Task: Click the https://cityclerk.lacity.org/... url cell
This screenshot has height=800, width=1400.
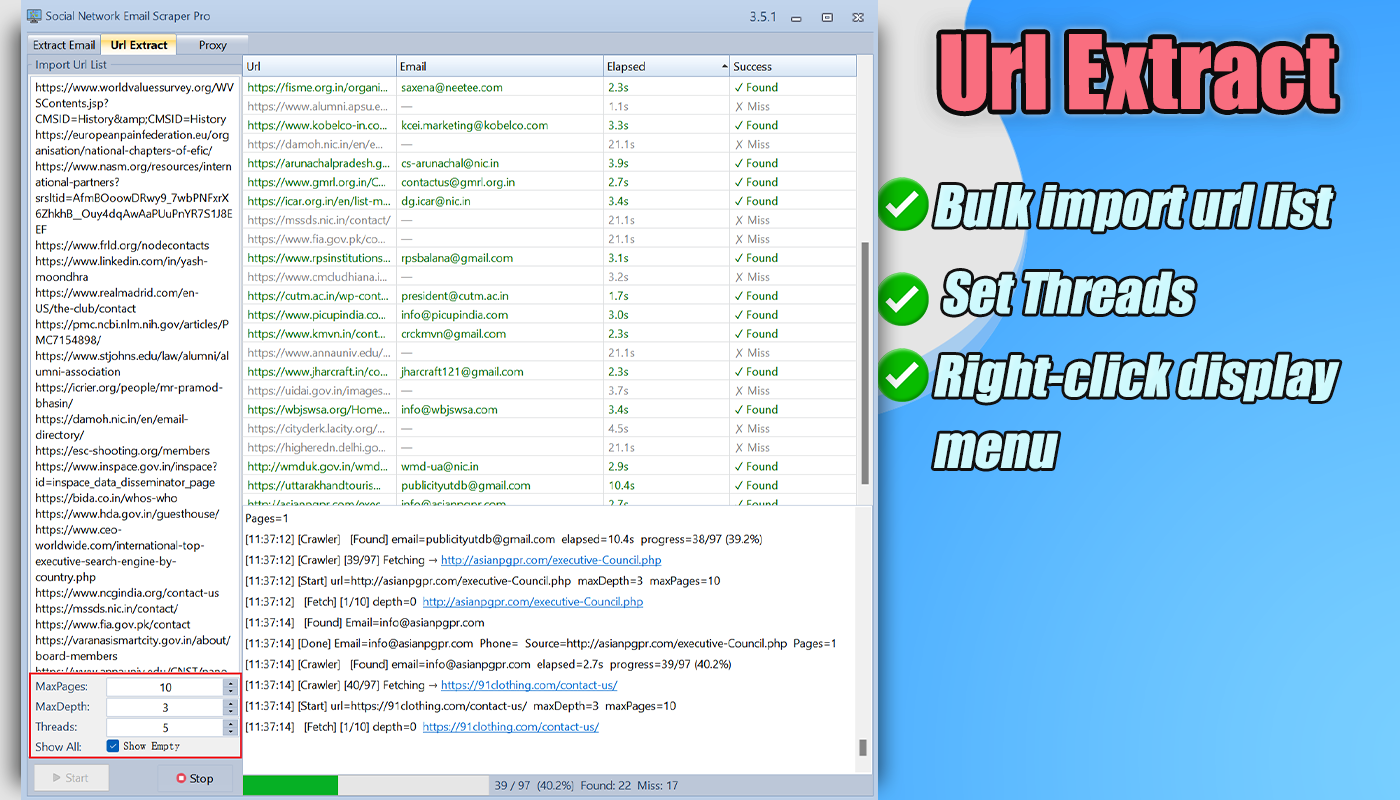Action: pos(319,429)
